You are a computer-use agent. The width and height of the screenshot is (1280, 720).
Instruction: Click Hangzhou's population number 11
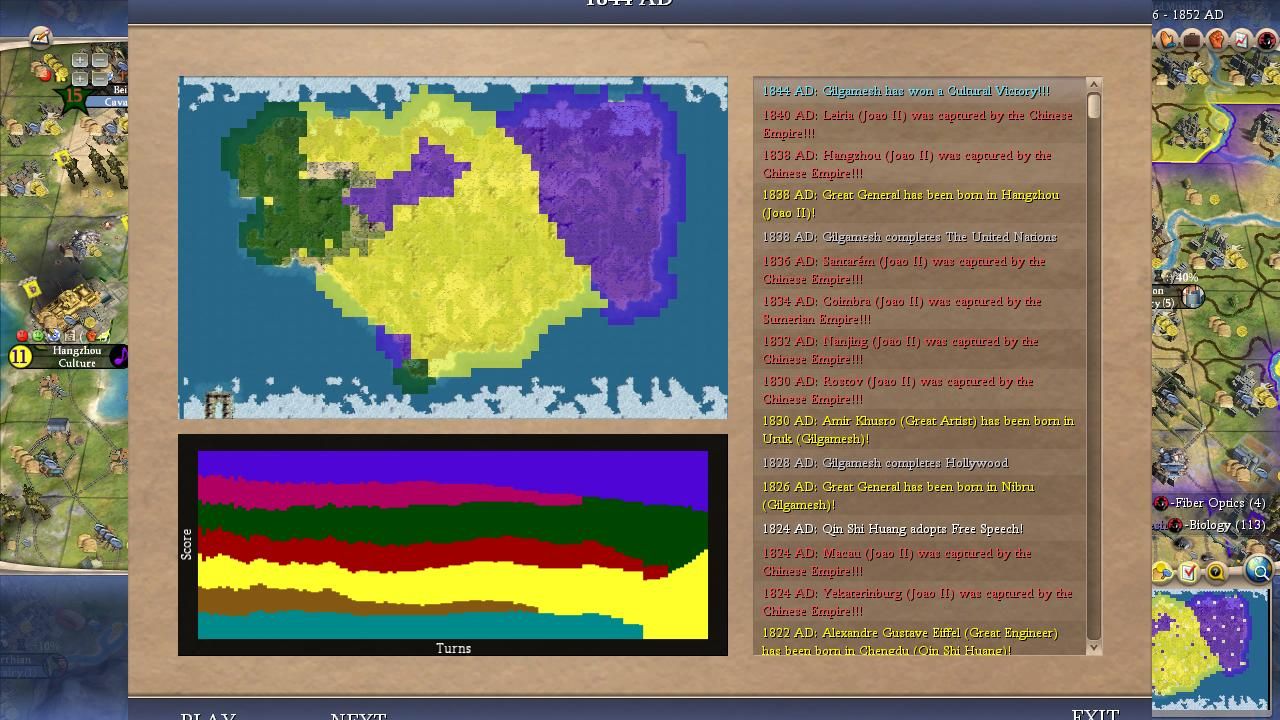click(x=20, y=356)
